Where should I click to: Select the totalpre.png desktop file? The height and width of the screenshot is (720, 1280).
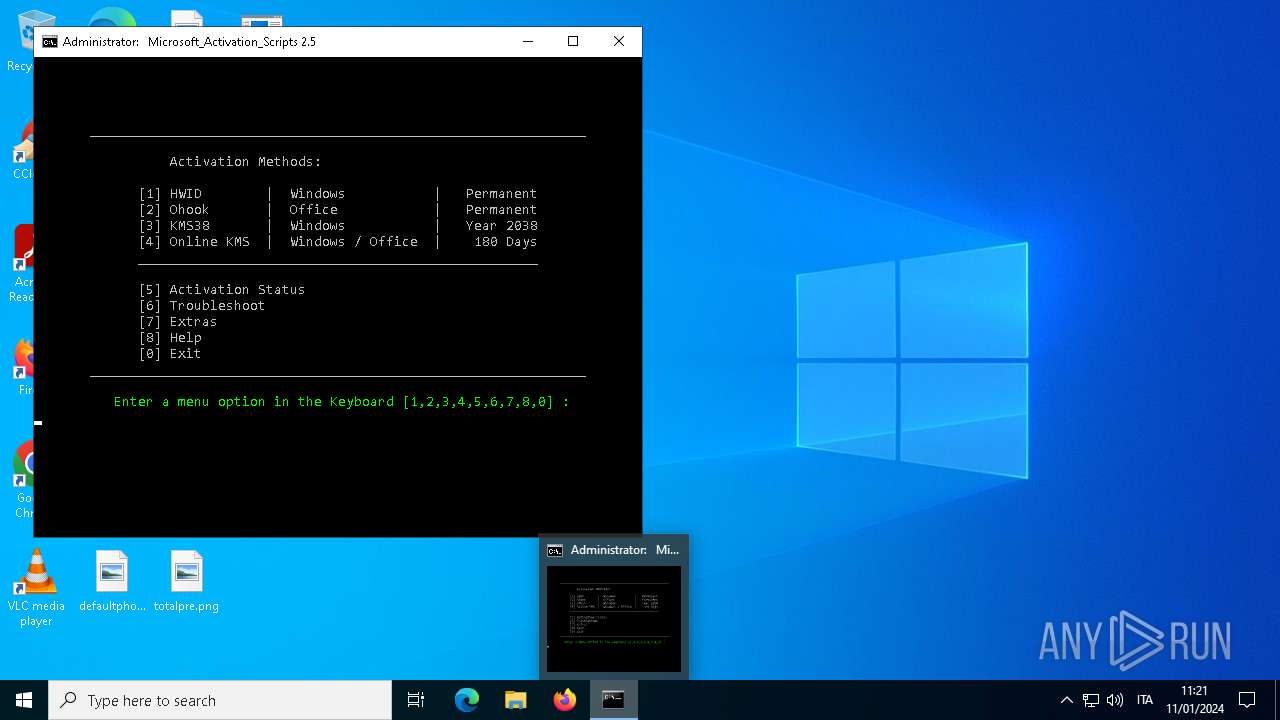coord(186,582)
